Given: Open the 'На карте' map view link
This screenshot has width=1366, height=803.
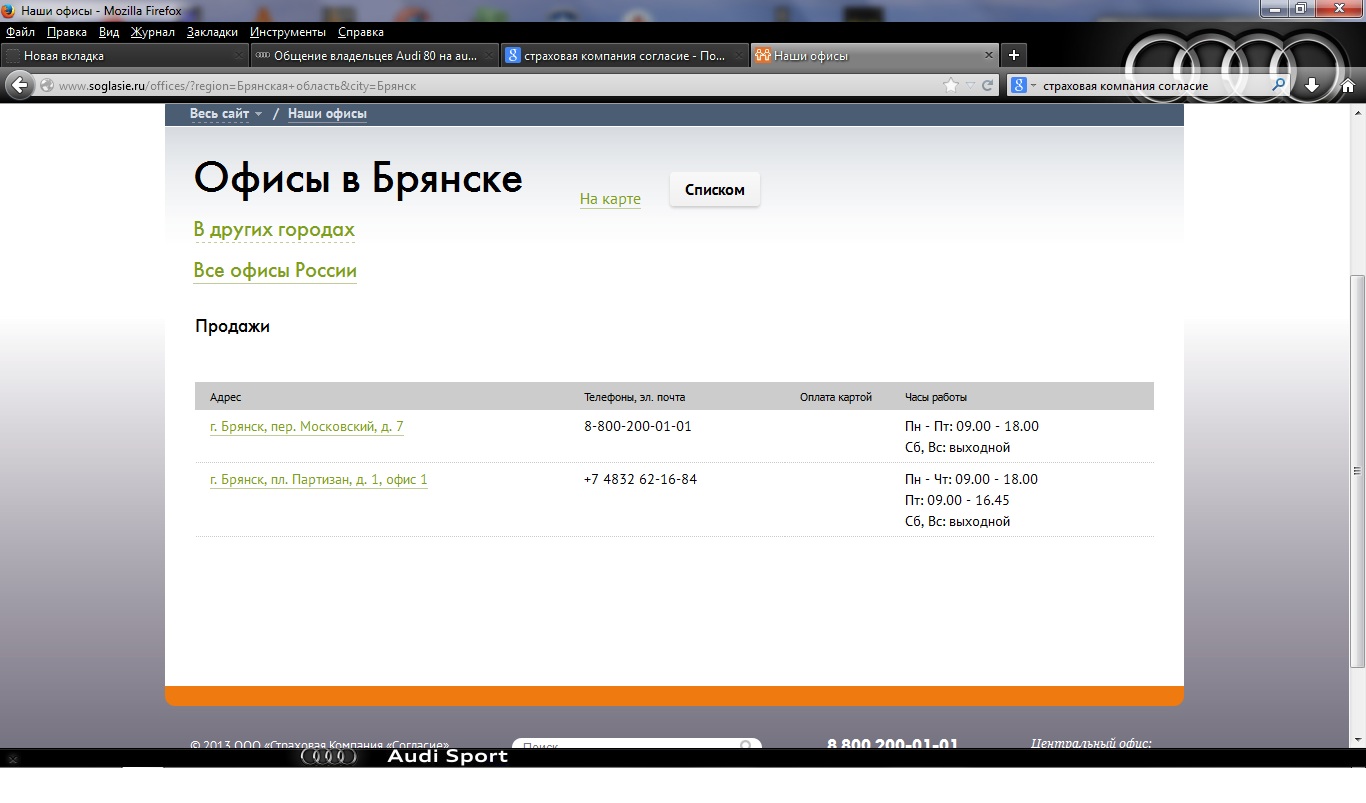Looking at the screenshot, I should point(610,199).
